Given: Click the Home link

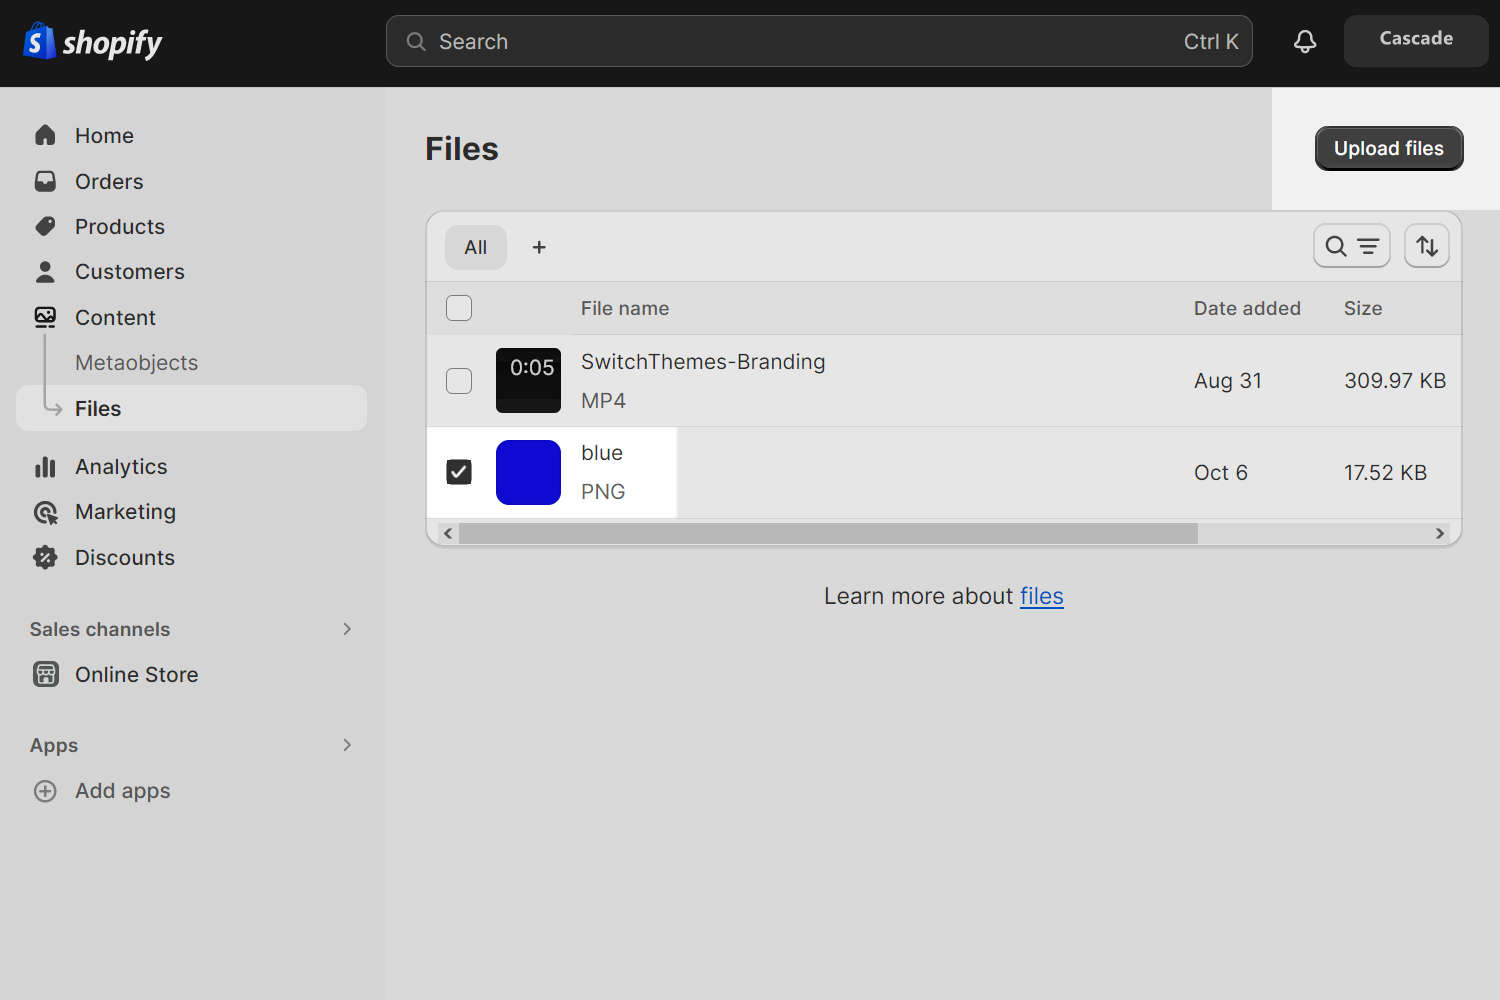Looking at the screenshot, I should click(104, 135).
